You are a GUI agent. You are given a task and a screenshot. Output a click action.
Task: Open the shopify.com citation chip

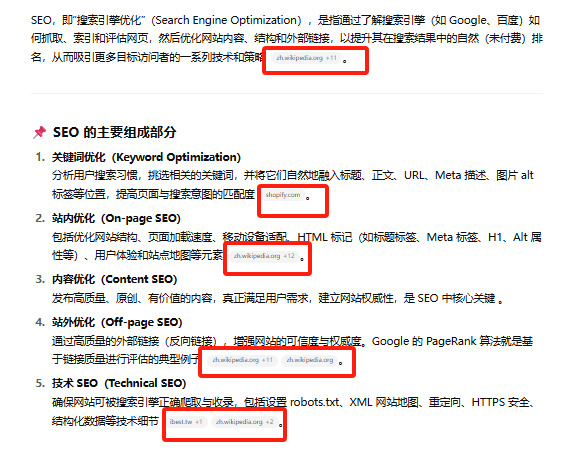[283, 195]
